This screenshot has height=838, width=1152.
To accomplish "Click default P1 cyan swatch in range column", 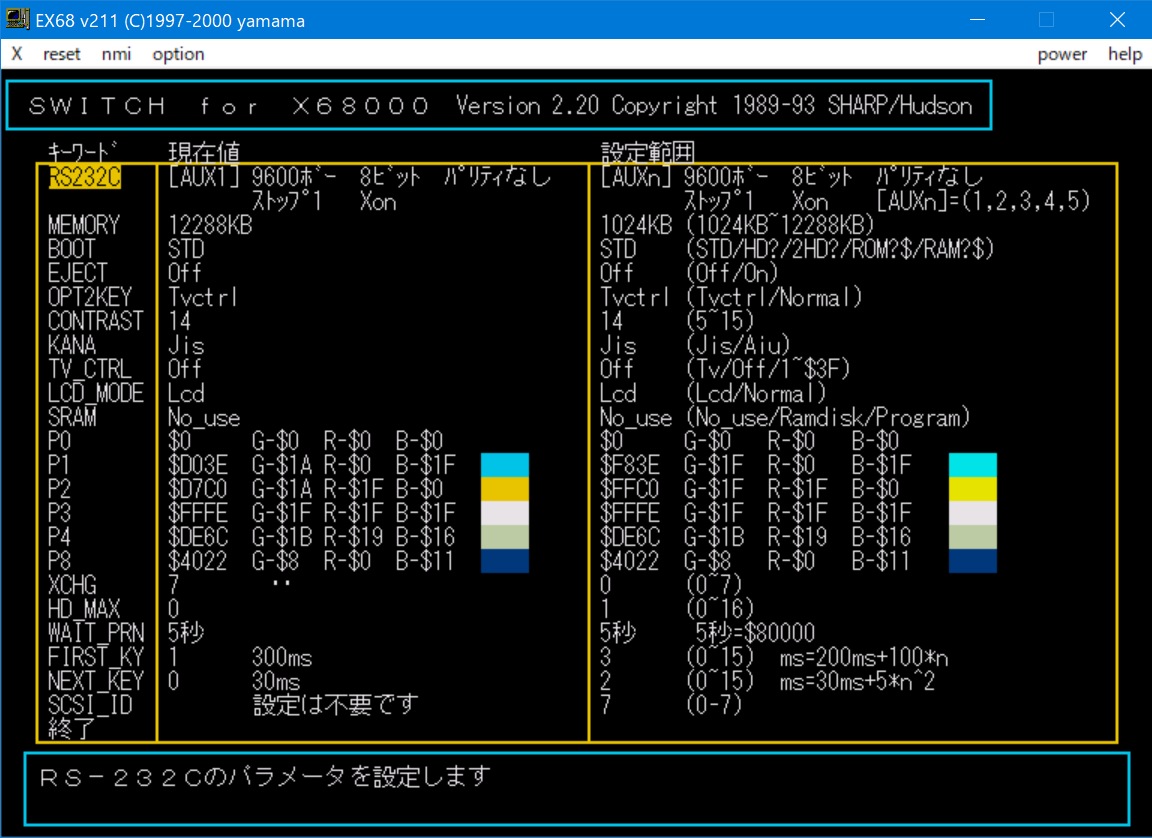I will click(973, 466).
